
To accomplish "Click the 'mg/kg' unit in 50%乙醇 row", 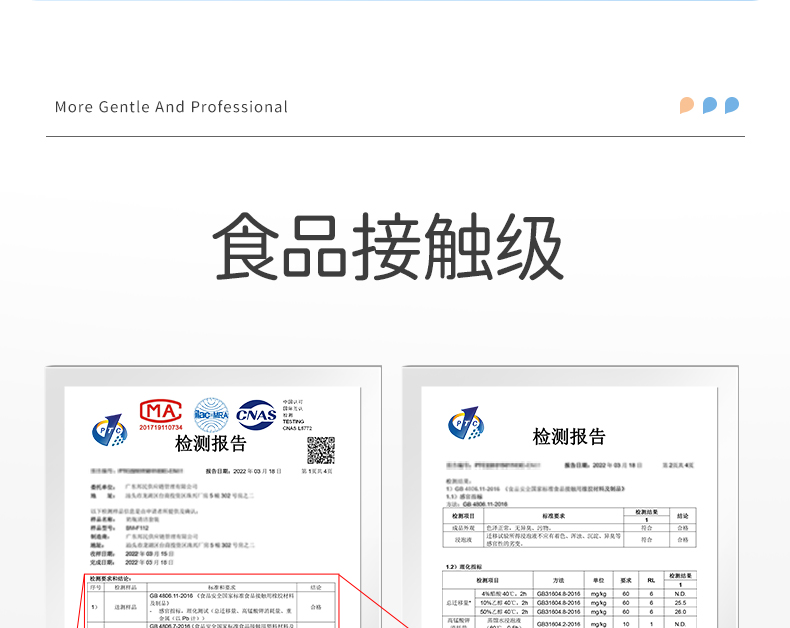I will pyautogui.click(x=599, y=612).
